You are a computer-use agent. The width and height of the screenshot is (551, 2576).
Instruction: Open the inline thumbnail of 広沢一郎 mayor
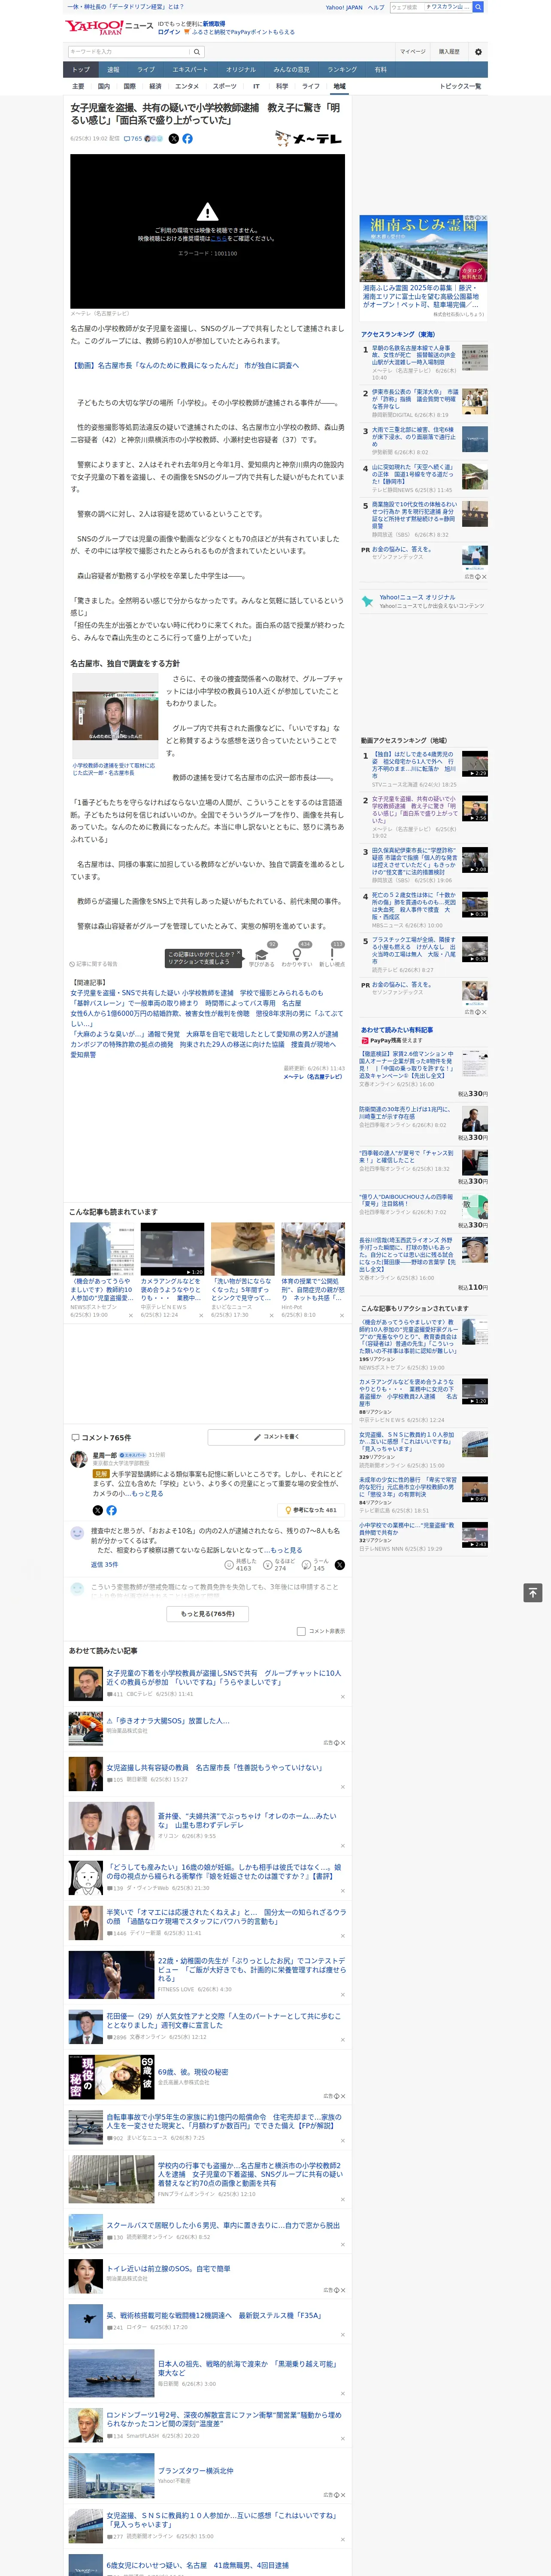[x=114, y=716]
